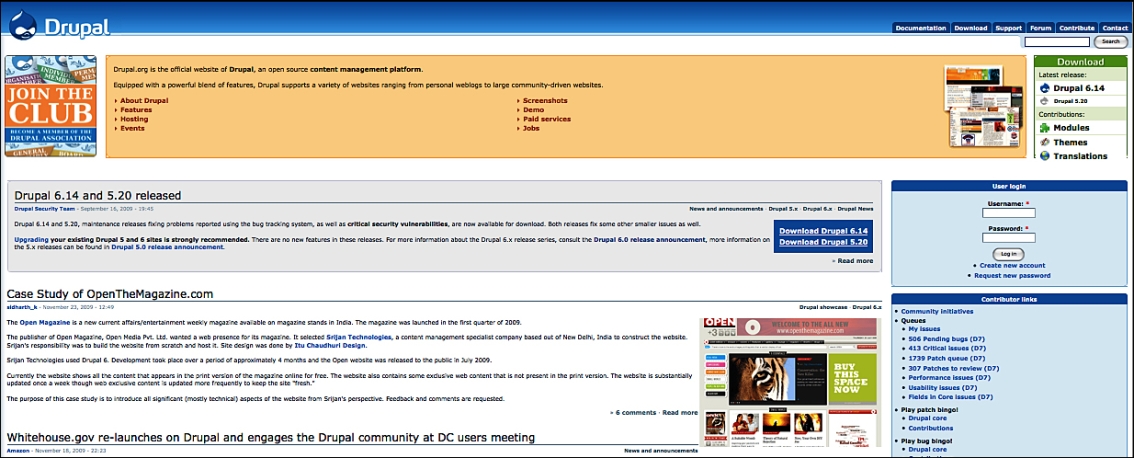
Task: Click the blue Download Drupal 6.14 button
Action: point(823,231)
